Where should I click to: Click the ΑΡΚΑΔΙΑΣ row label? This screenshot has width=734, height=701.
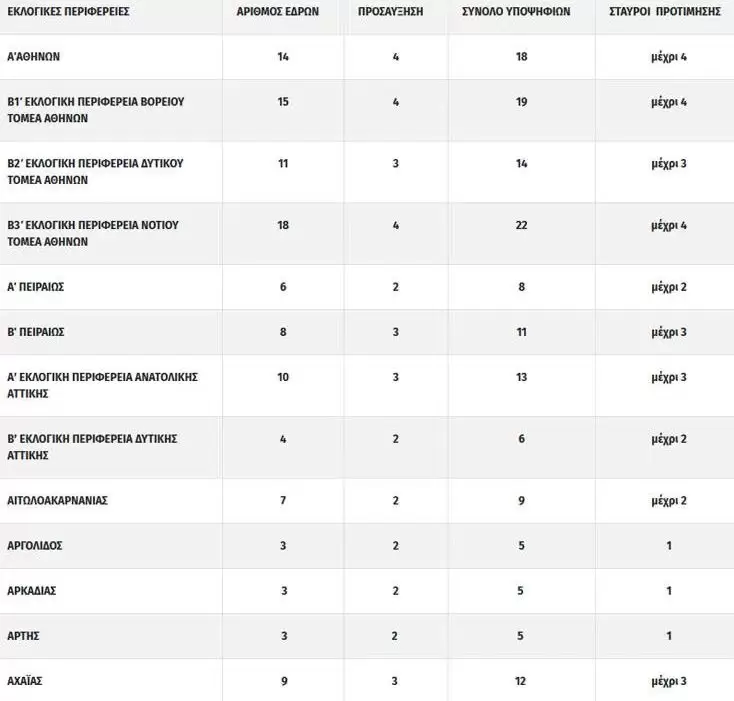(32, 591)
